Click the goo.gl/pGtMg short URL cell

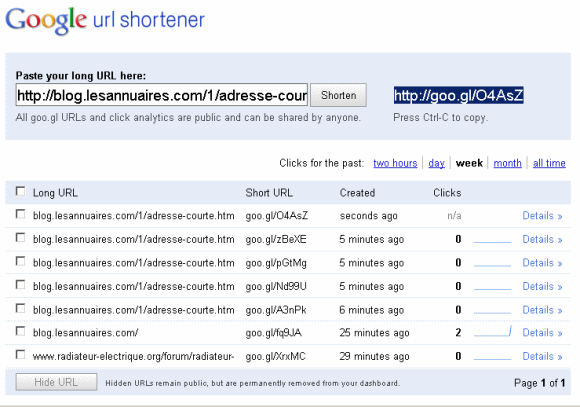(276, 263)
